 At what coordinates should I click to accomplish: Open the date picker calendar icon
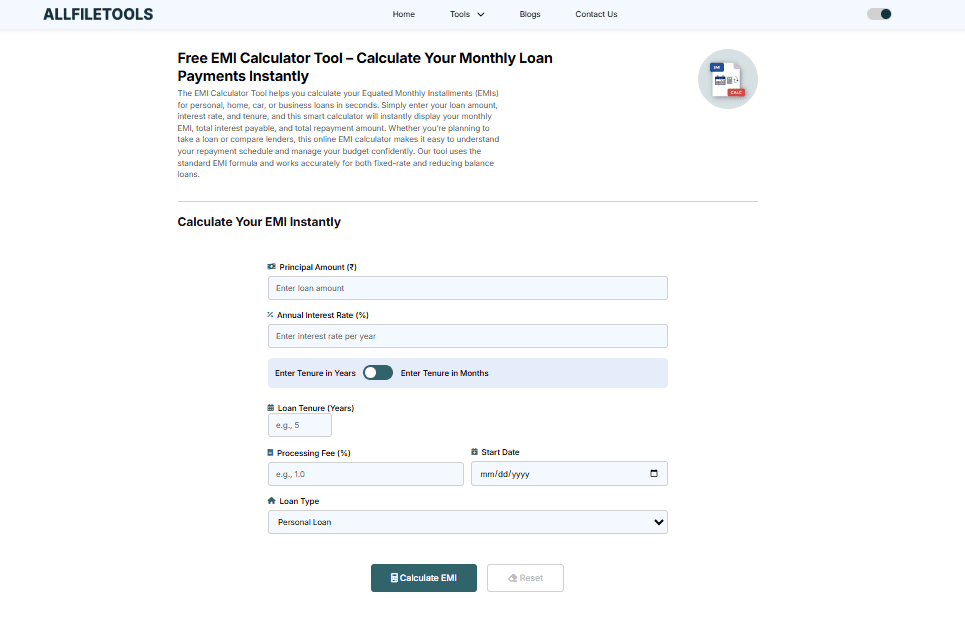click(x=654, y=474)
